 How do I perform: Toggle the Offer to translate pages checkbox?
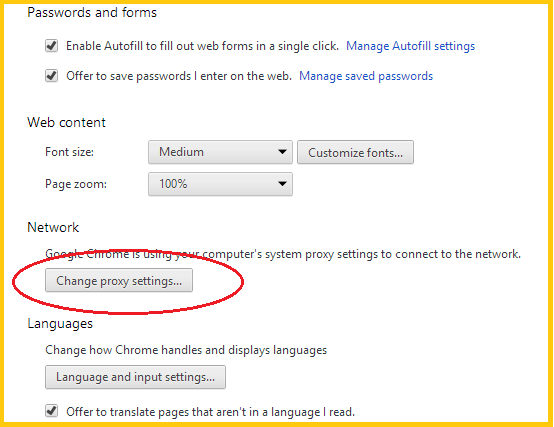coord(52,411)
